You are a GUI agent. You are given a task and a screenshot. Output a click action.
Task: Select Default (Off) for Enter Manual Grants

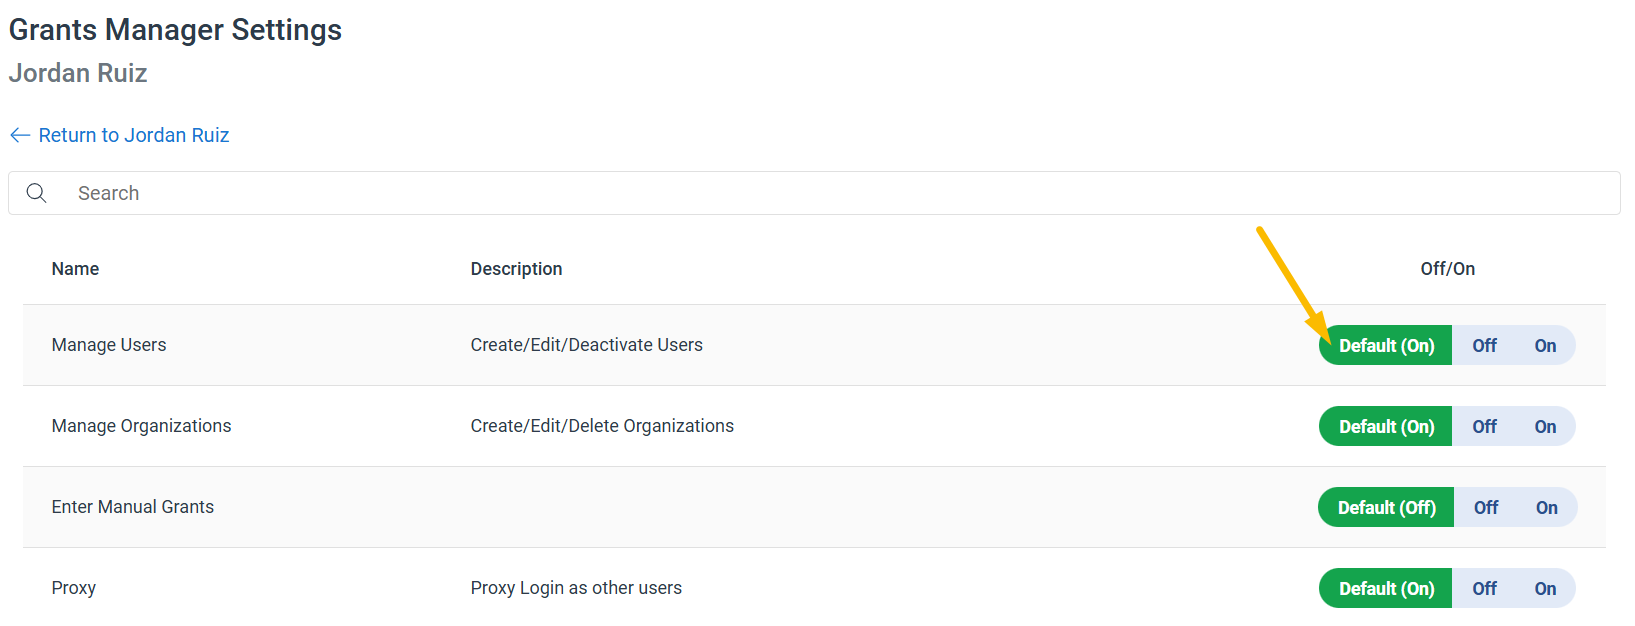click(1386, 507)
